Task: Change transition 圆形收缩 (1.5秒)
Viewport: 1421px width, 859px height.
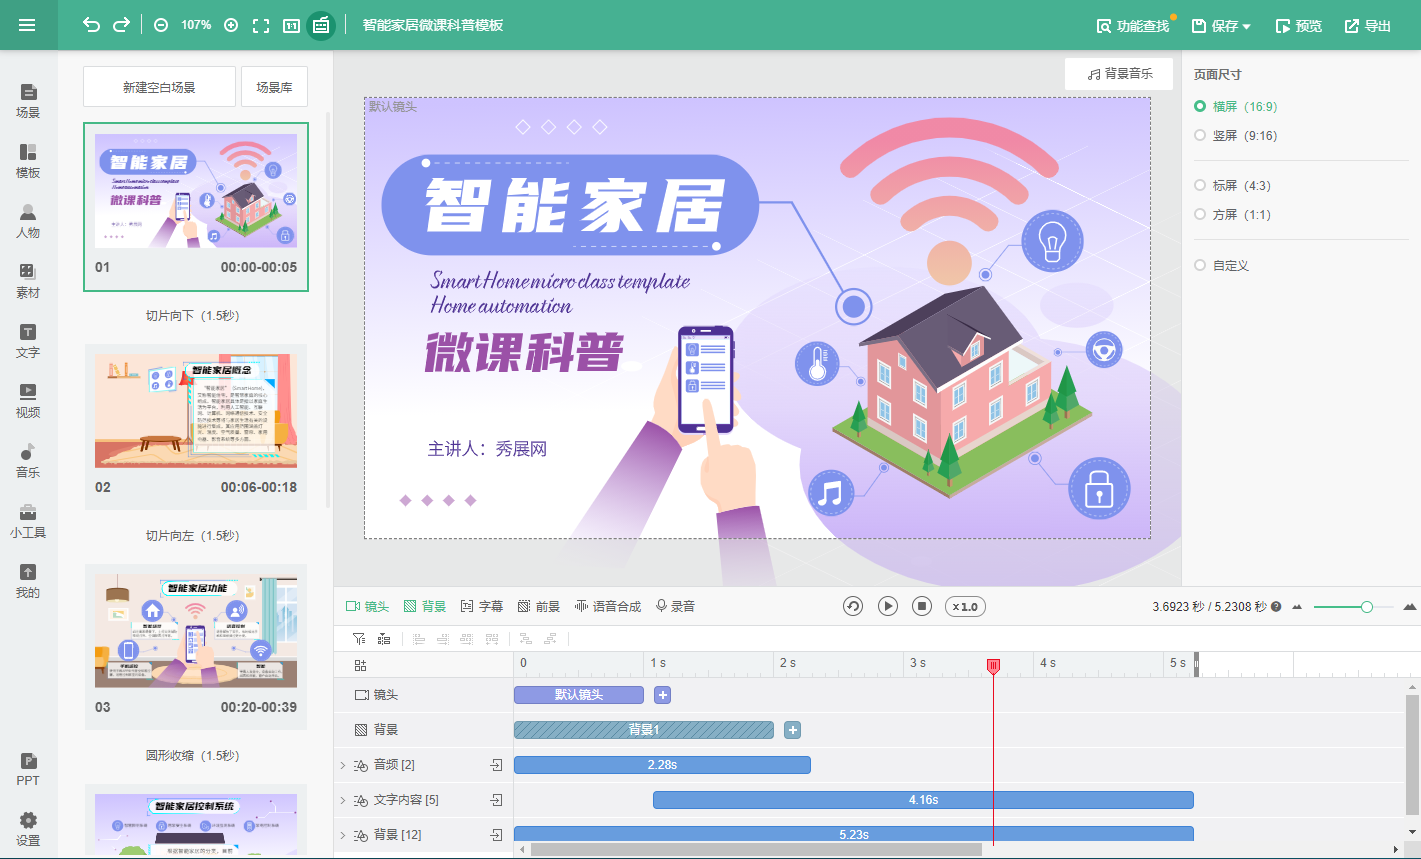Action: point(193,755)
